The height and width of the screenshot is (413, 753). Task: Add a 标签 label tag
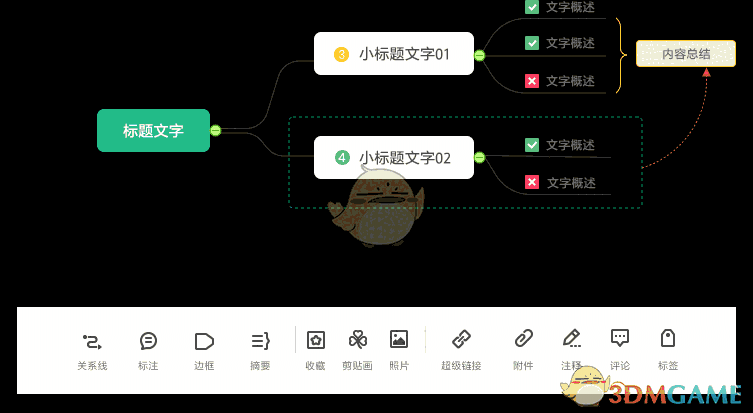pyautogui.click(x=668, y=351)
